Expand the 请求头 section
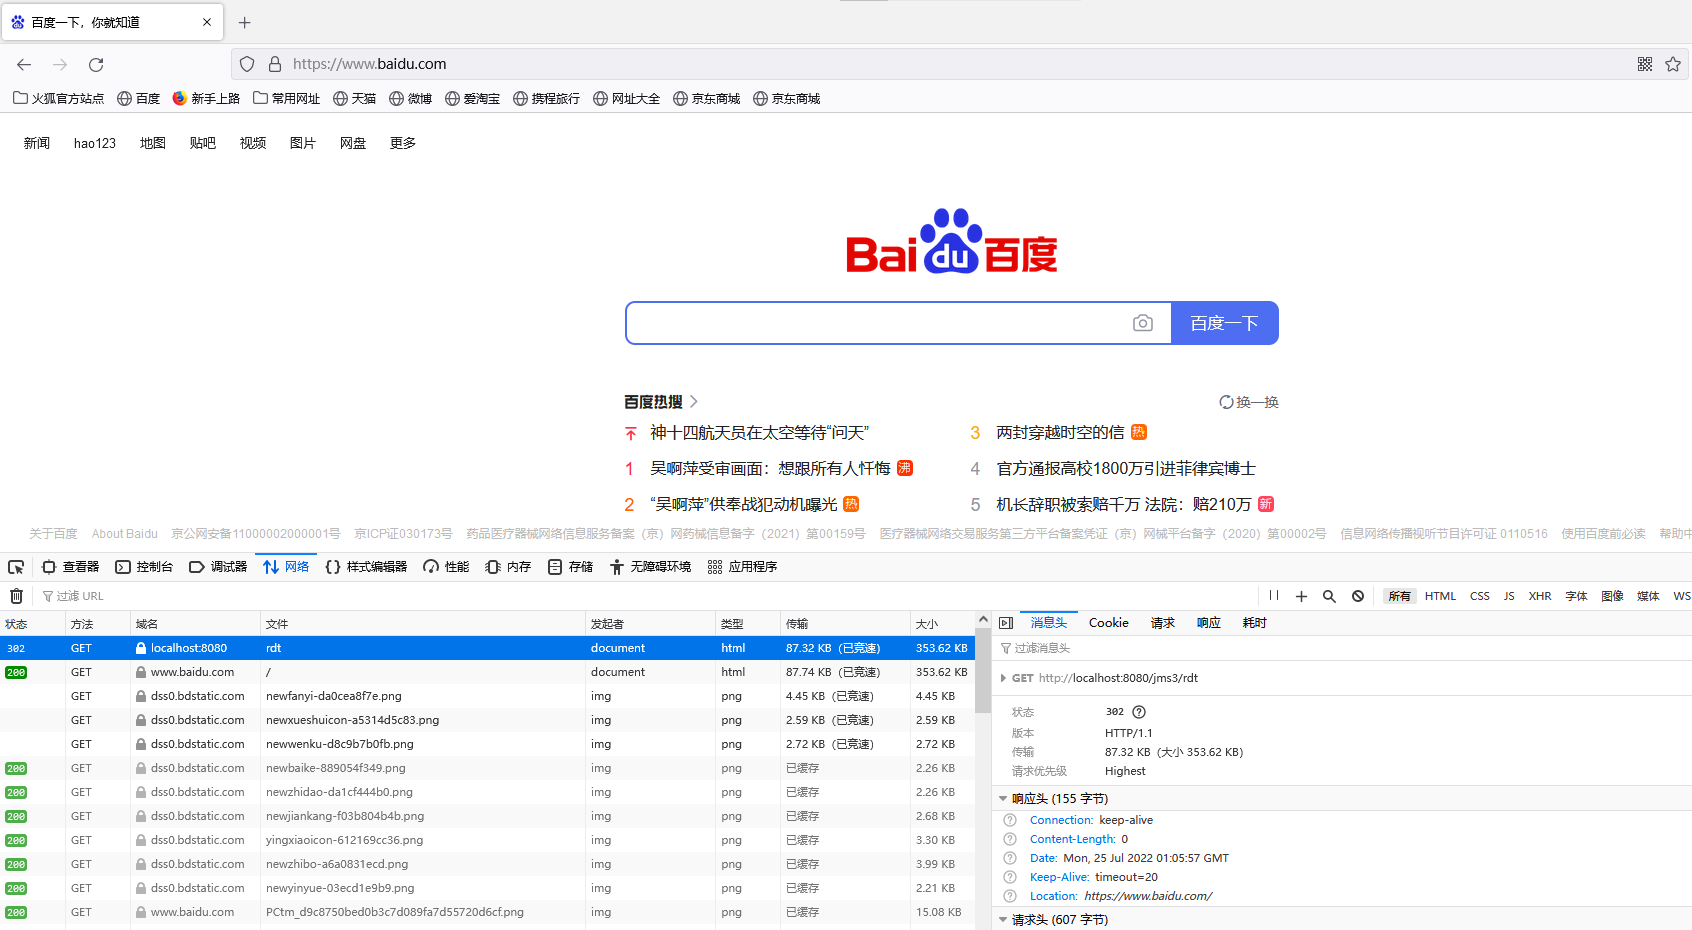The height and width of the screenshot is (930, 1692). click(x=1003, y=919)
